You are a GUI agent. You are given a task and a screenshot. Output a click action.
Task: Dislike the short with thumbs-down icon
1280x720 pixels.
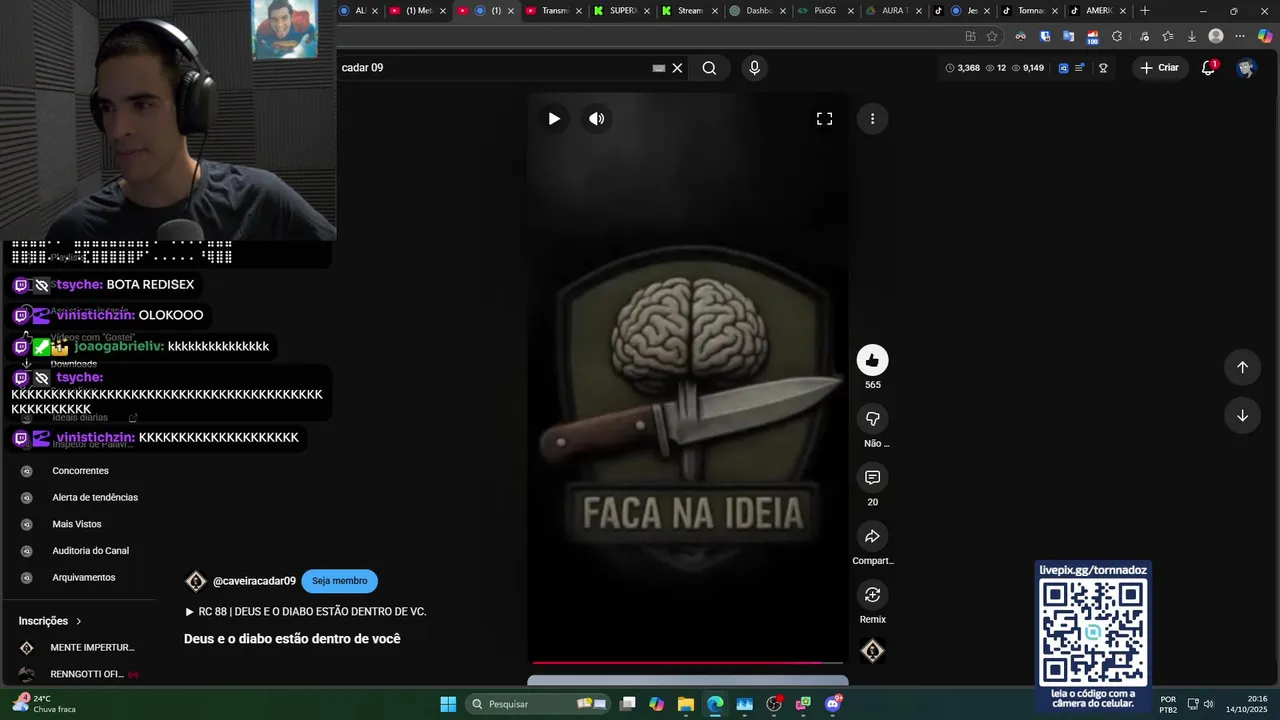(x=872, y=419)
